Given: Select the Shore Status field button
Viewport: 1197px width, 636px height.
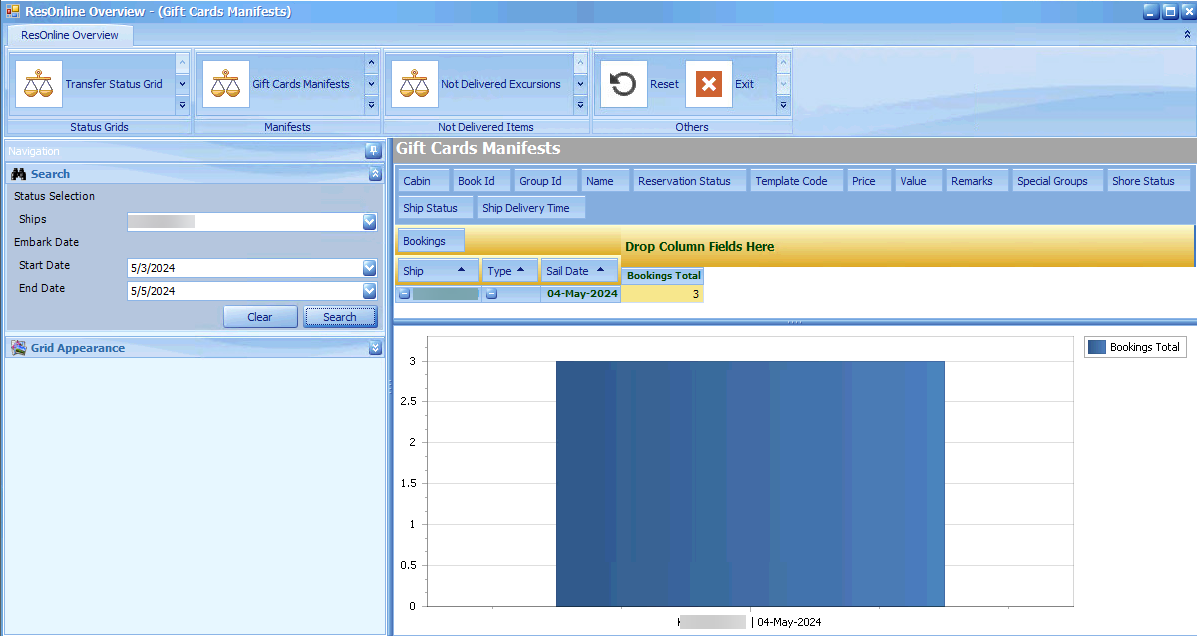Looking at the screenshot, I should click(x=1148, y=181).
